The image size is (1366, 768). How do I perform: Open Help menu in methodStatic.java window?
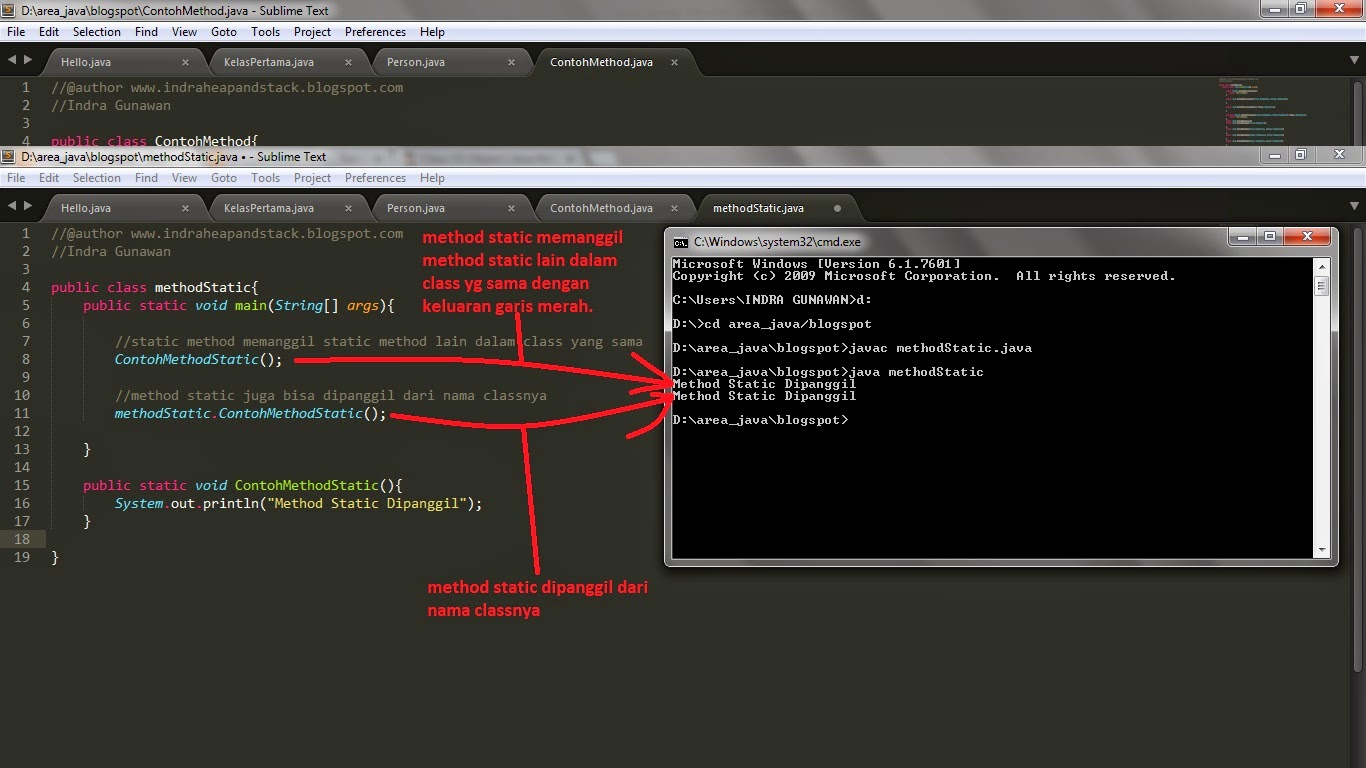pos(432,178)
